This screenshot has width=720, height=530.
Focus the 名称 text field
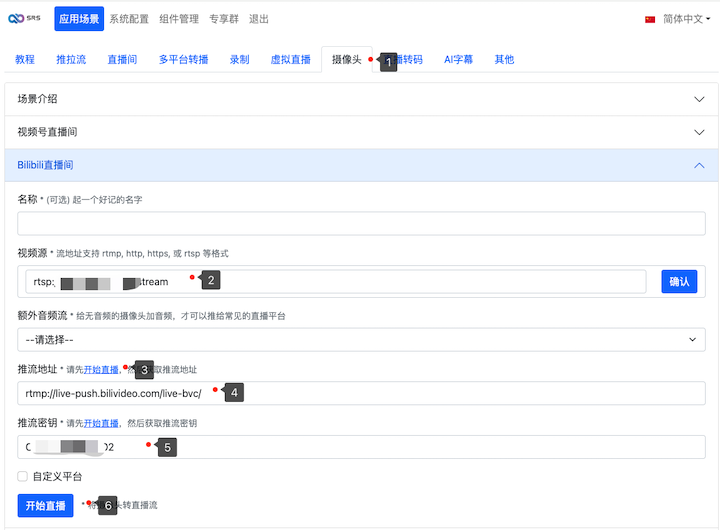pyautogui.click(x=361, y=223)
